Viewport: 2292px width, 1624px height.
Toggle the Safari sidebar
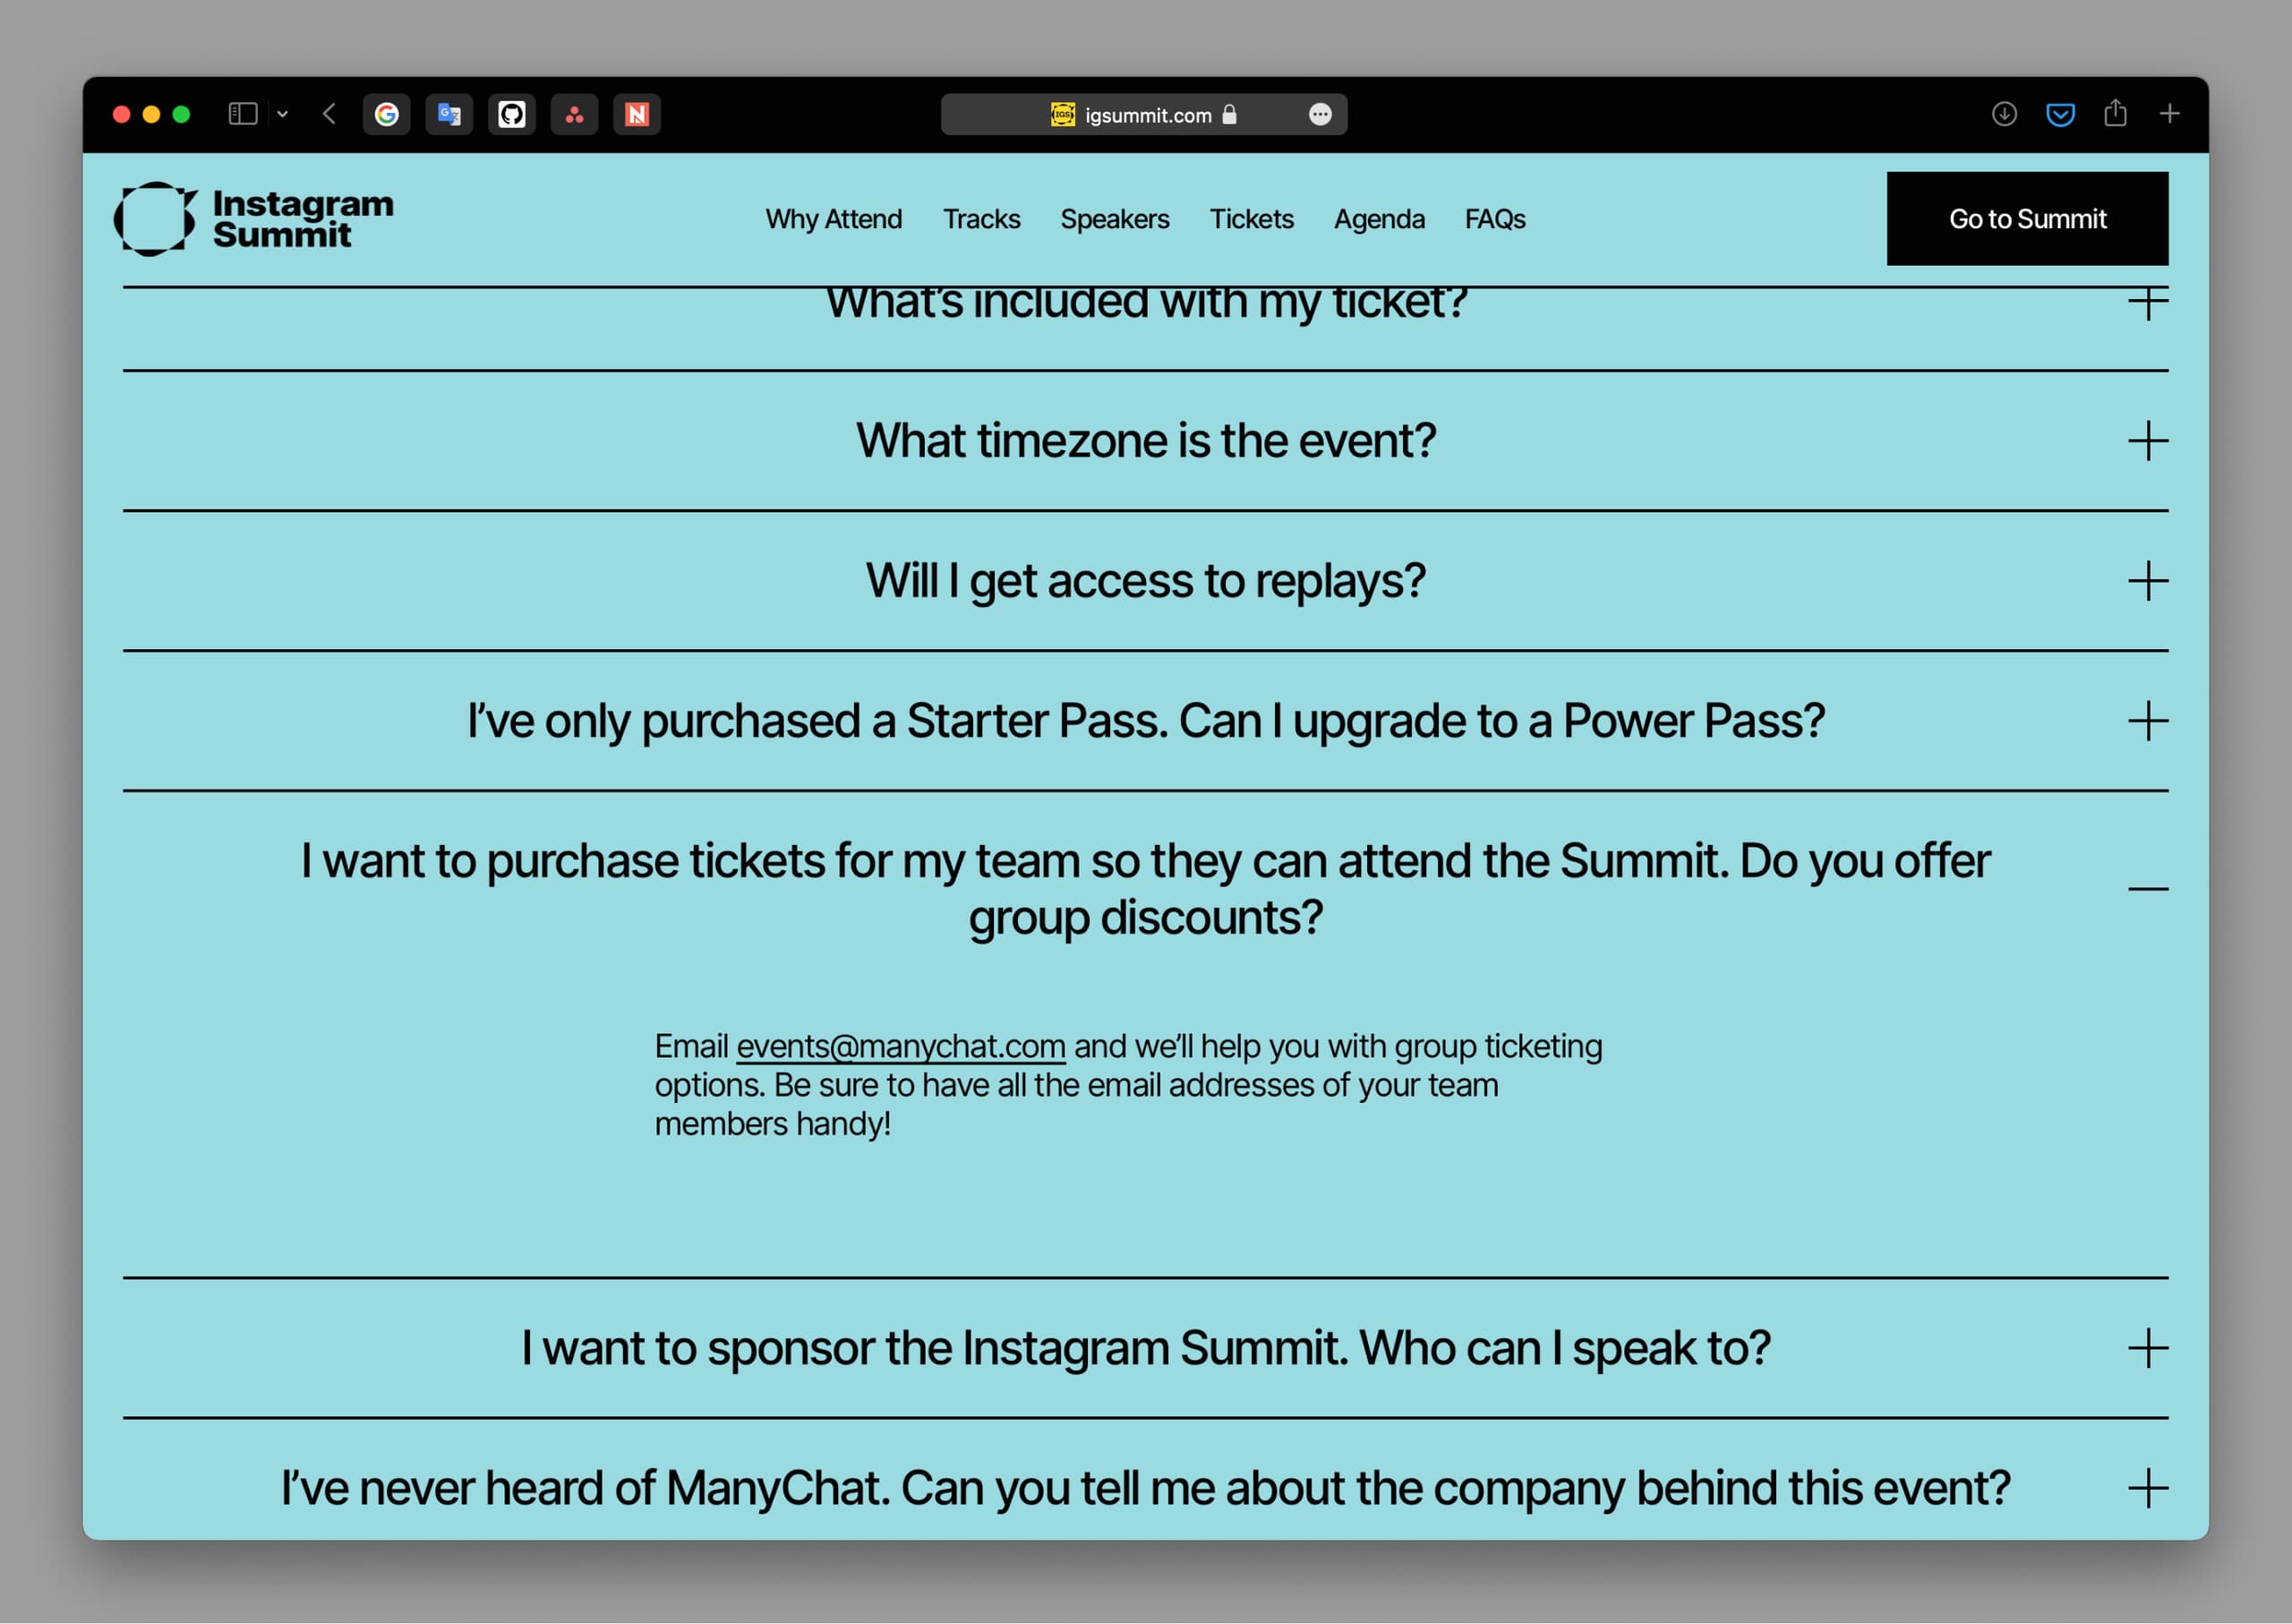coord(243,114)
